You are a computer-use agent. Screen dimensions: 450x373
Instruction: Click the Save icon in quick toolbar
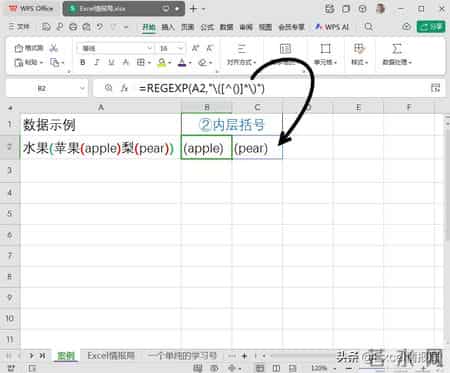click(x=46, y=27)
